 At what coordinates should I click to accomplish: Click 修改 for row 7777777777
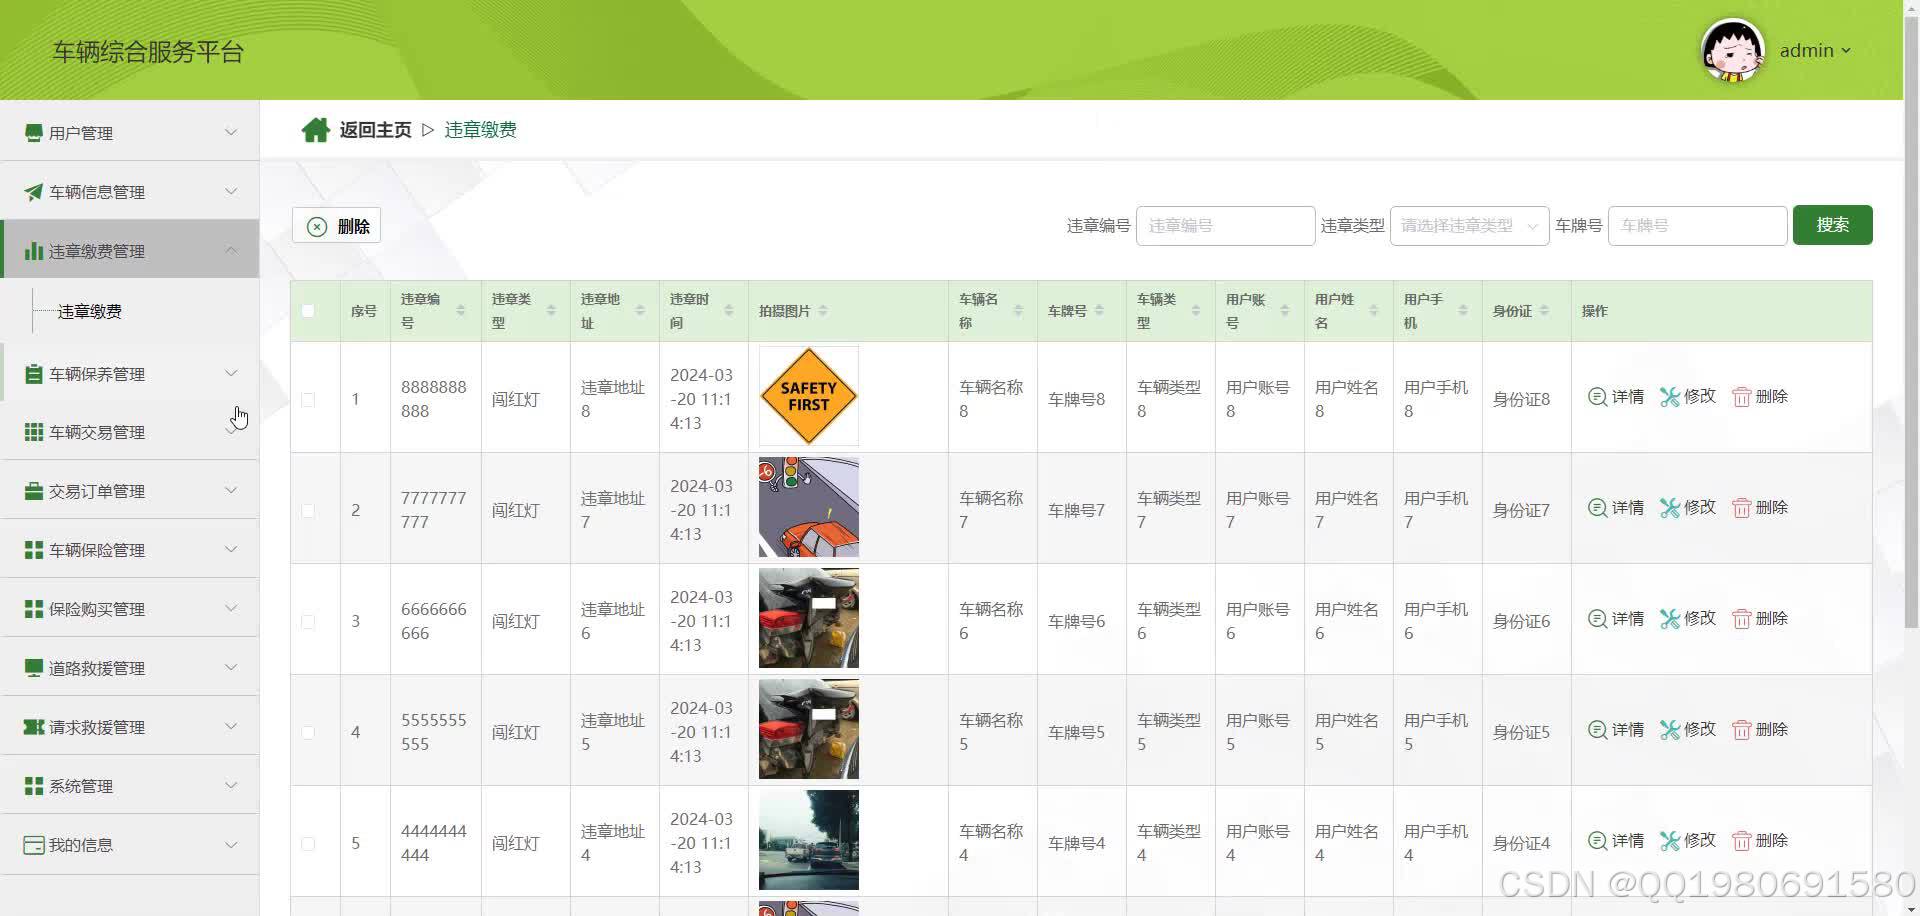point(1688,508)
